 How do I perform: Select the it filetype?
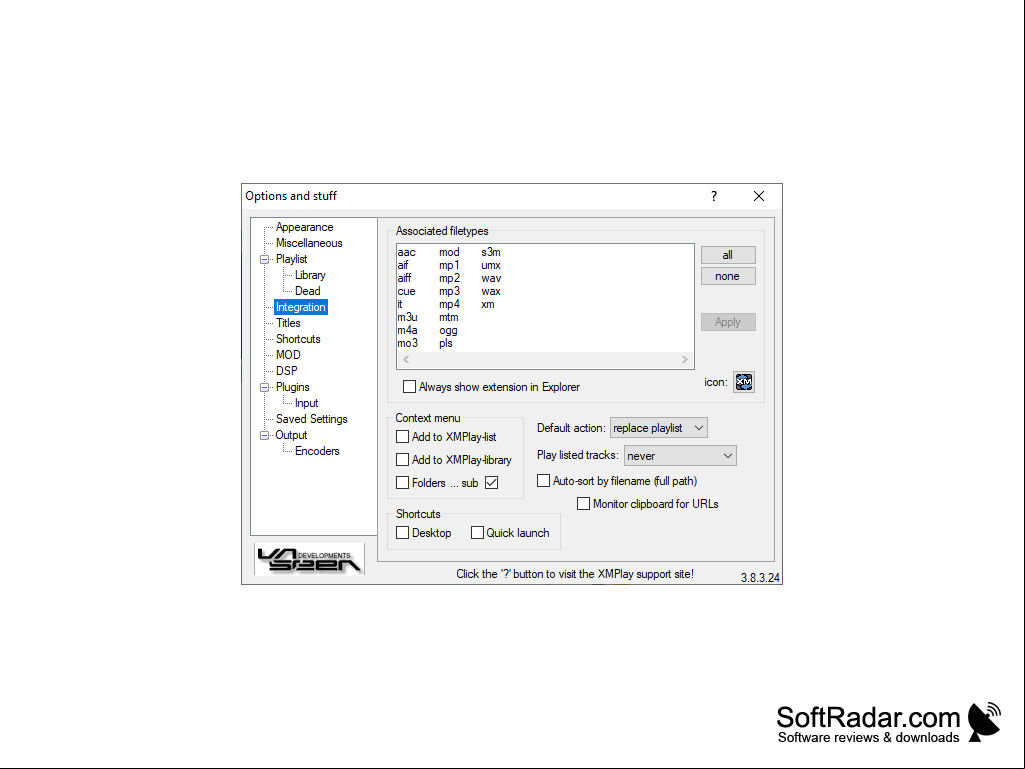400,304
